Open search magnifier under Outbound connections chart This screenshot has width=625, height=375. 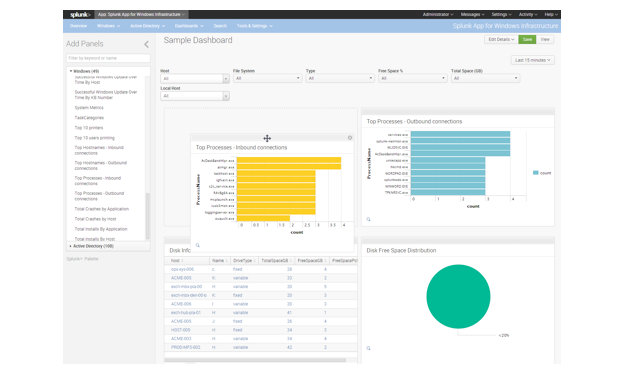coord(369,219)
